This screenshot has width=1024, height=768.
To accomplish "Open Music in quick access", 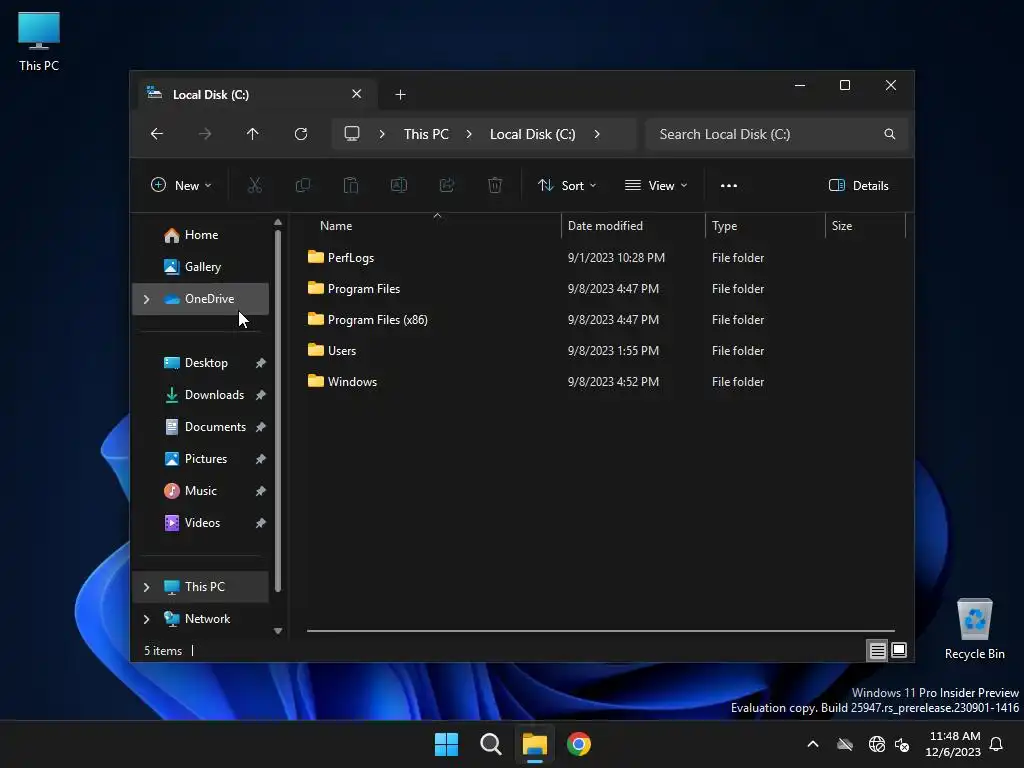I will [200, 491].
